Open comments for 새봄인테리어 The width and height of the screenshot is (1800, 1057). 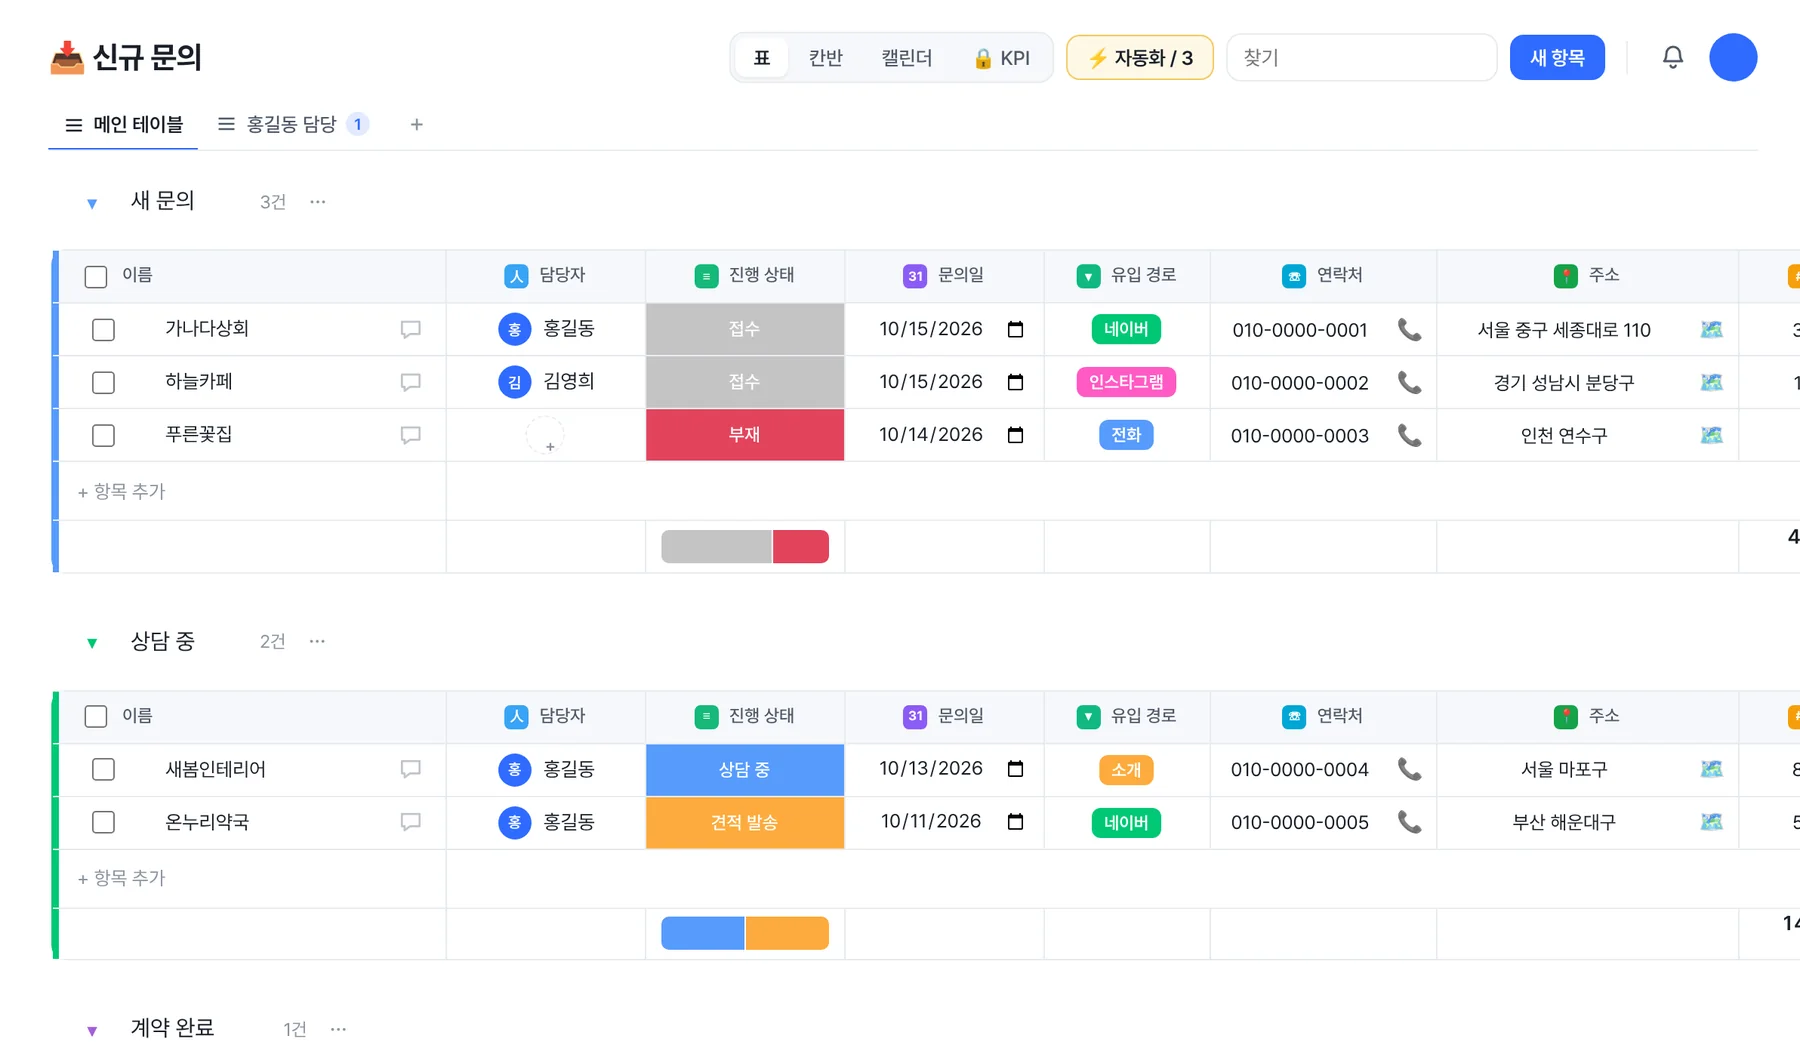tap(410, 769)
